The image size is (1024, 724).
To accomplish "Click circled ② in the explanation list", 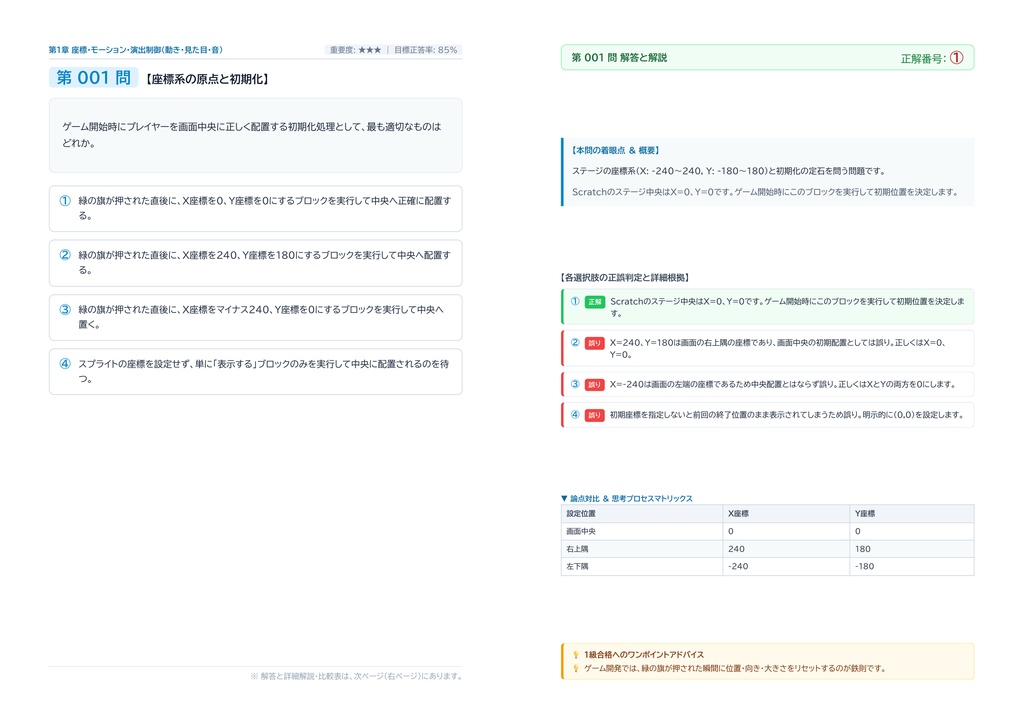I will click(575, 342).
